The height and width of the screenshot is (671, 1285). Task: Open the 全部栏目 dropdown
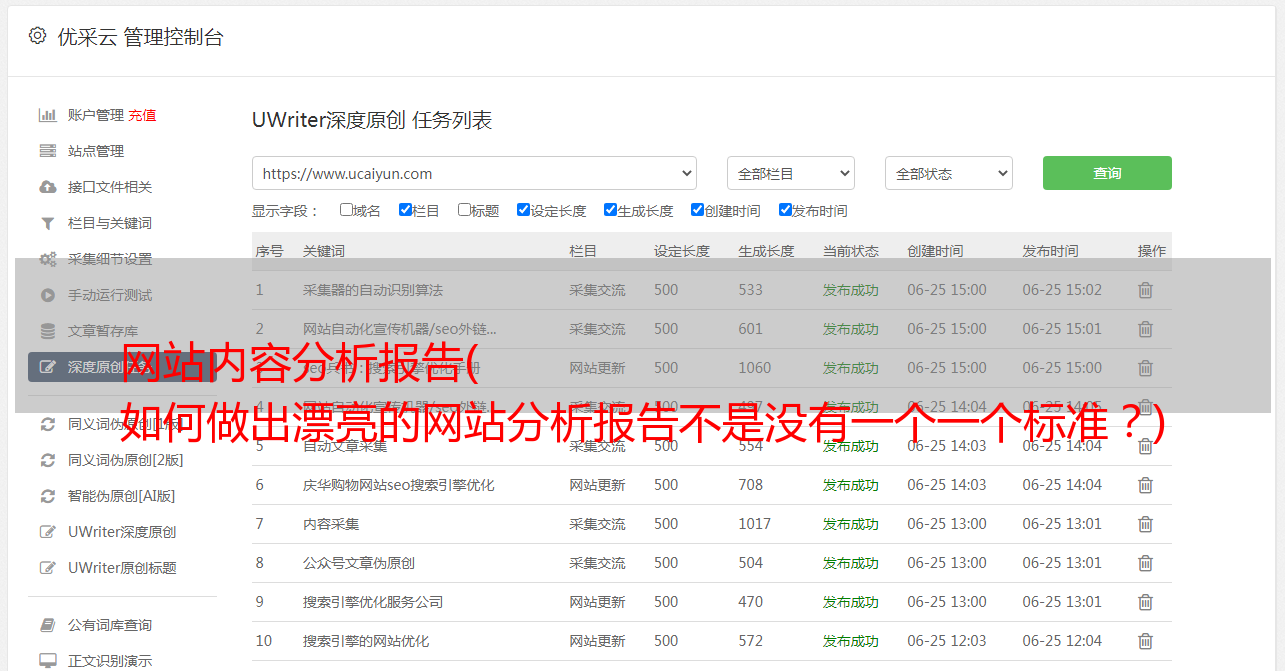[x=791, y=173]
